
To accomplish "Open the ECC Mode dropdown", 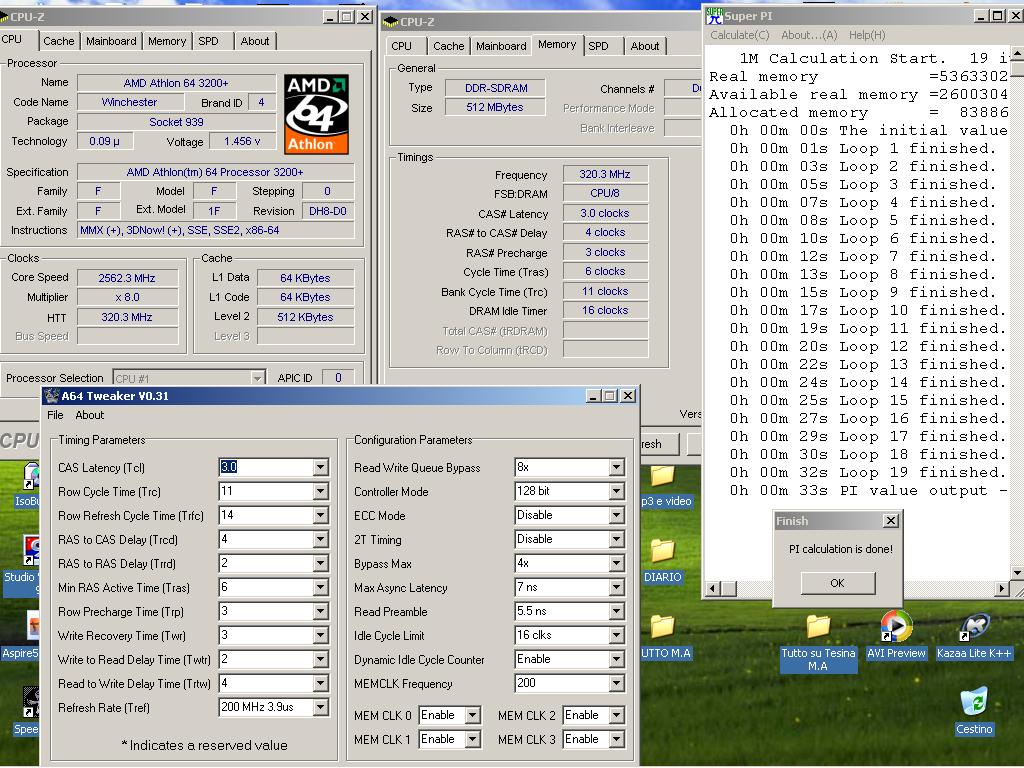I will click(x=616, y=515).
